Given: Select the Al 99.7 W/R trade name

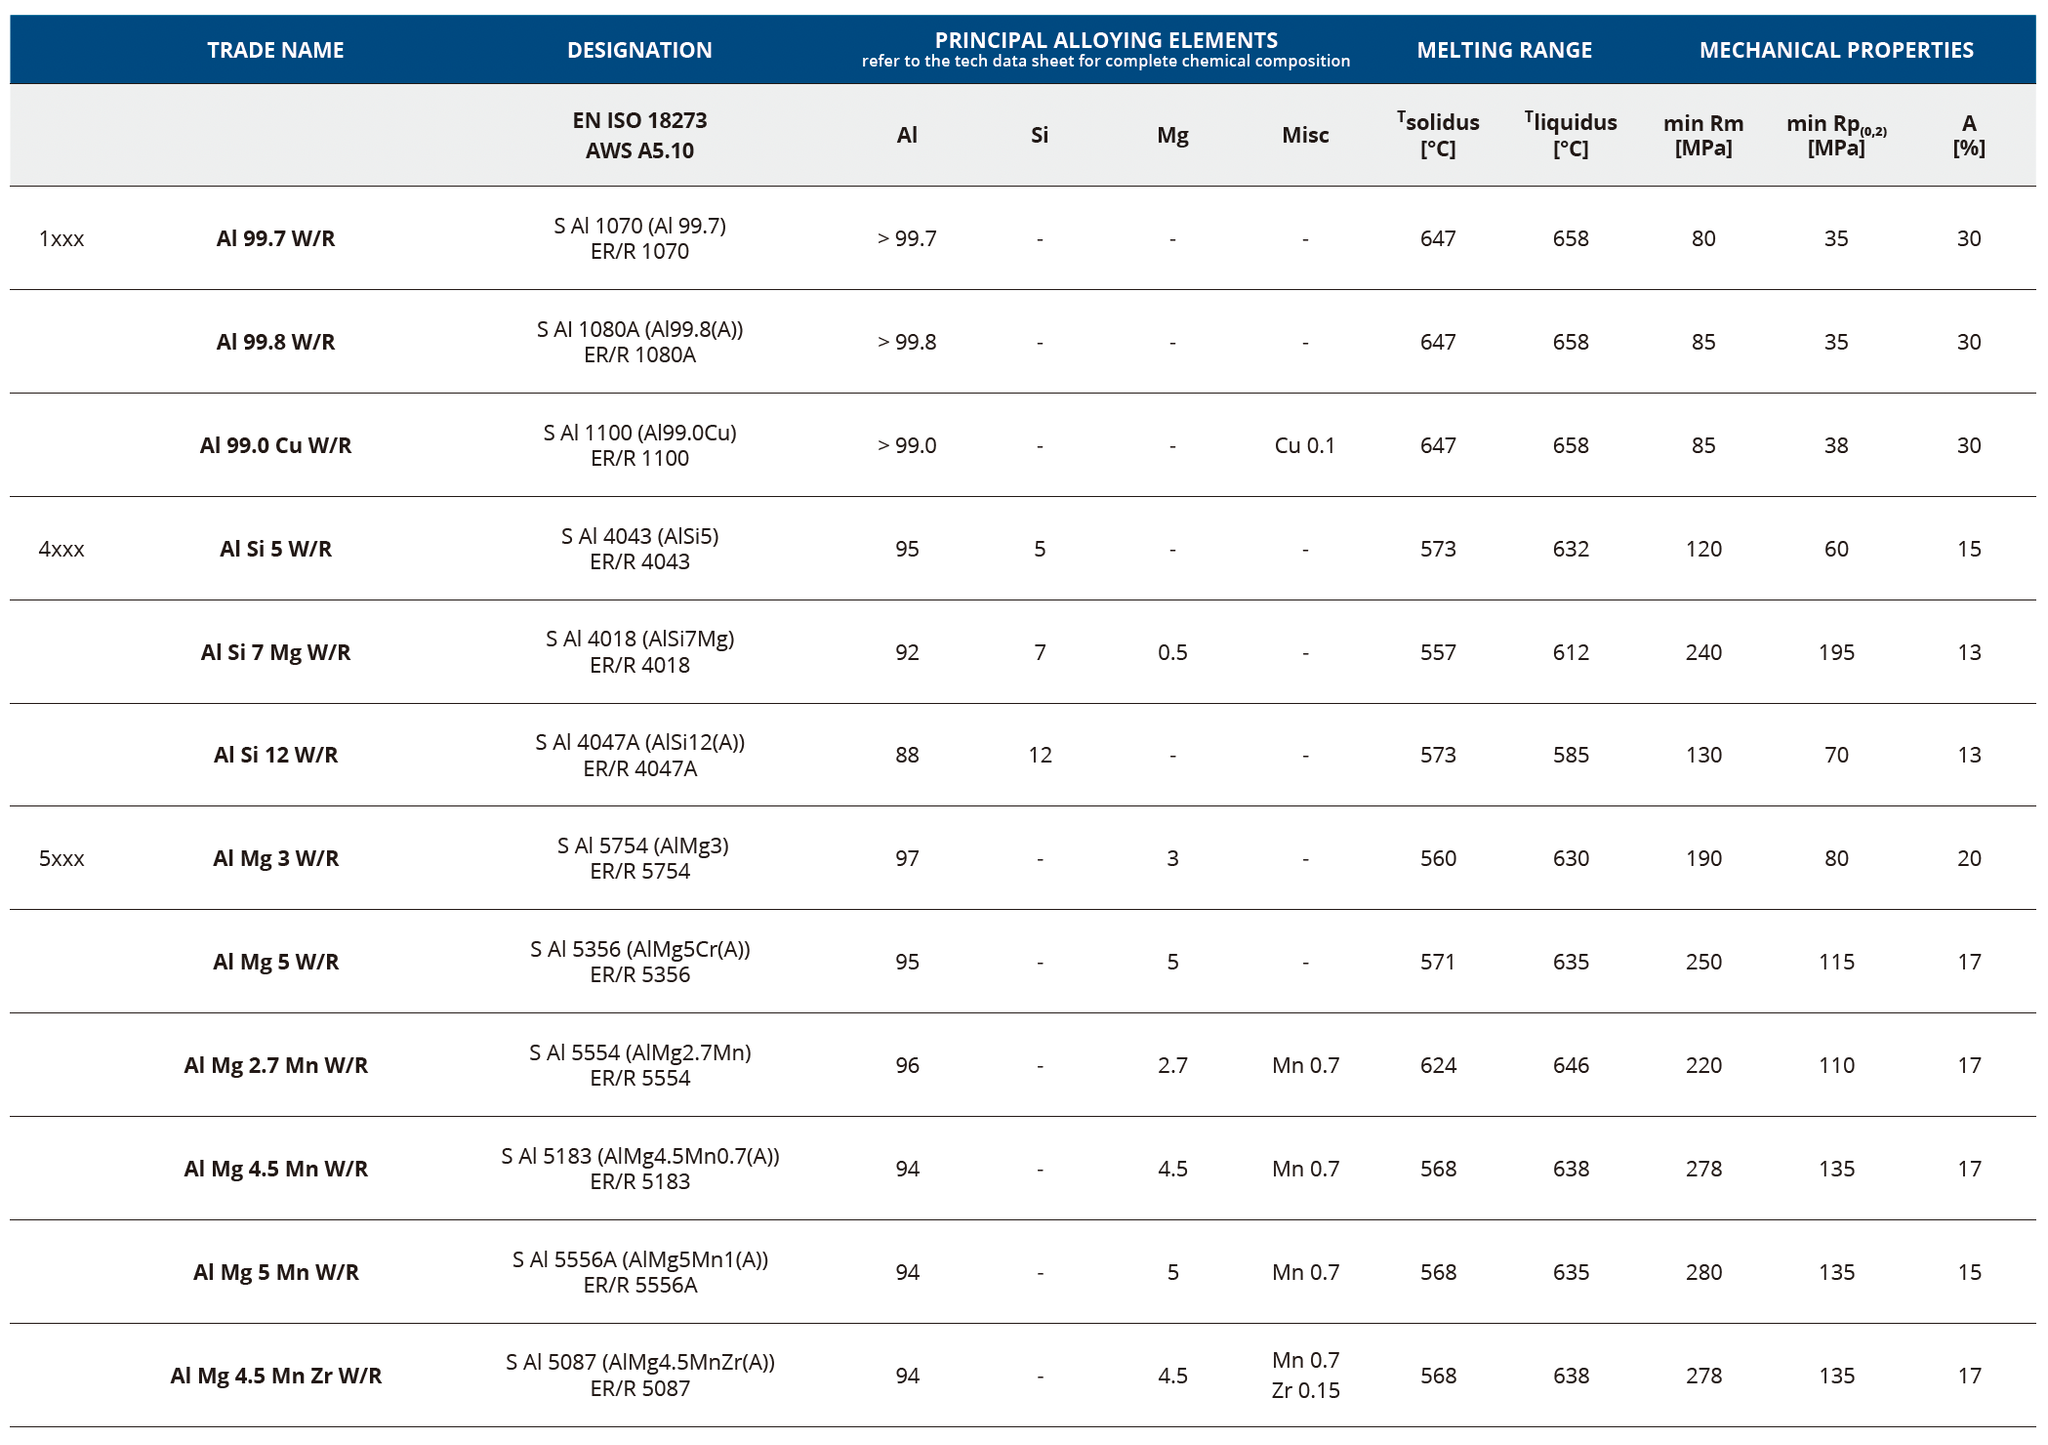Looking at the screenshot, I should (275, 239).
